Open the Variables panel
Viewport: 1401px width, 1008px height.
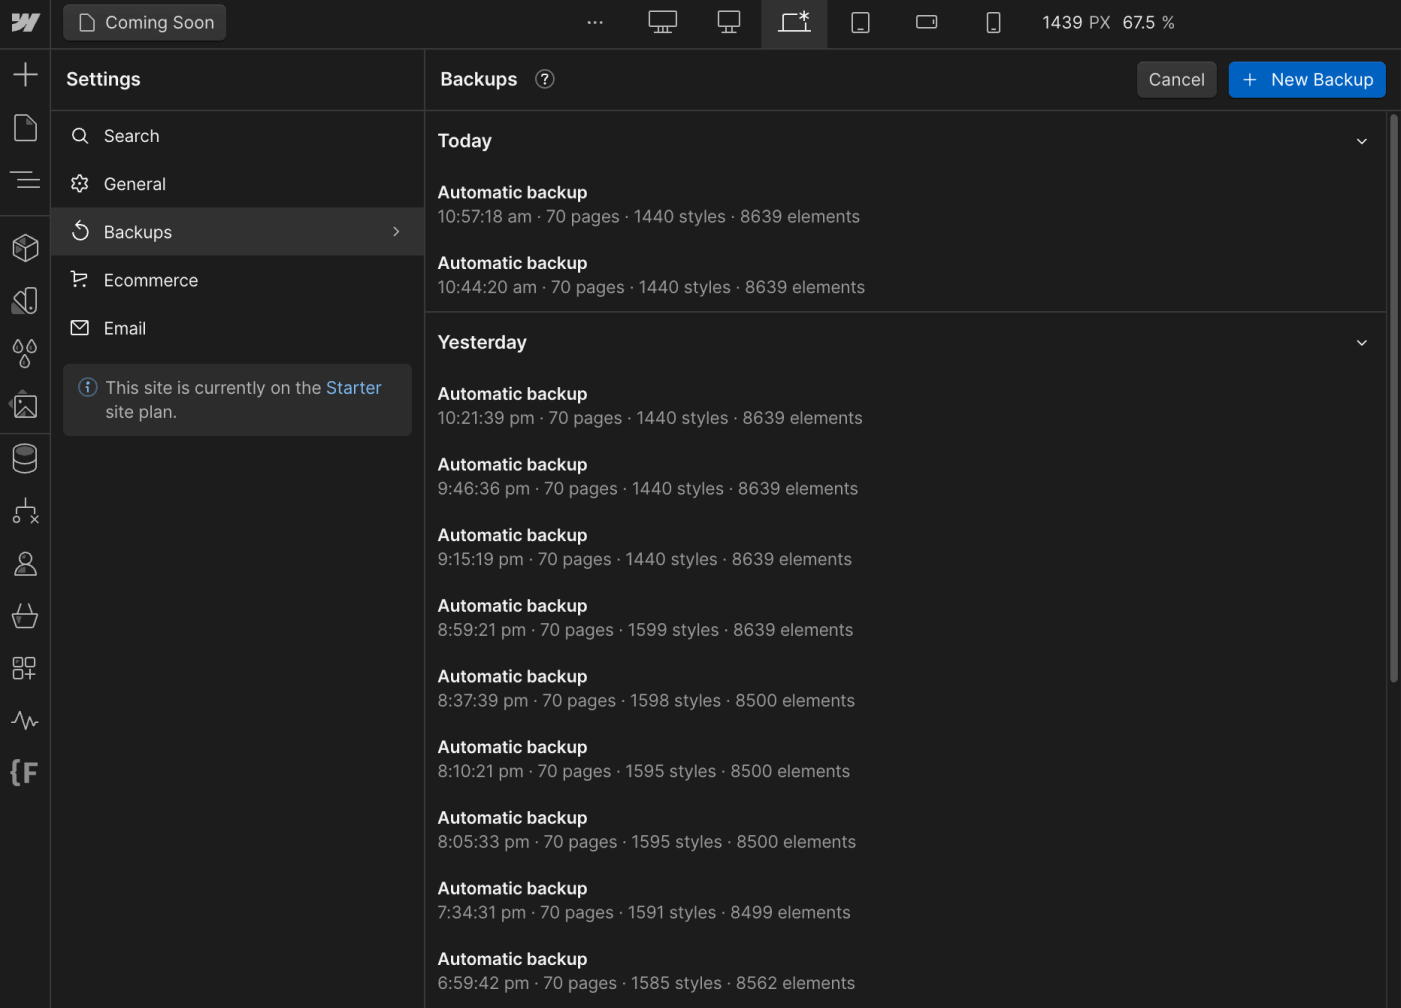[x=24, y=352]
